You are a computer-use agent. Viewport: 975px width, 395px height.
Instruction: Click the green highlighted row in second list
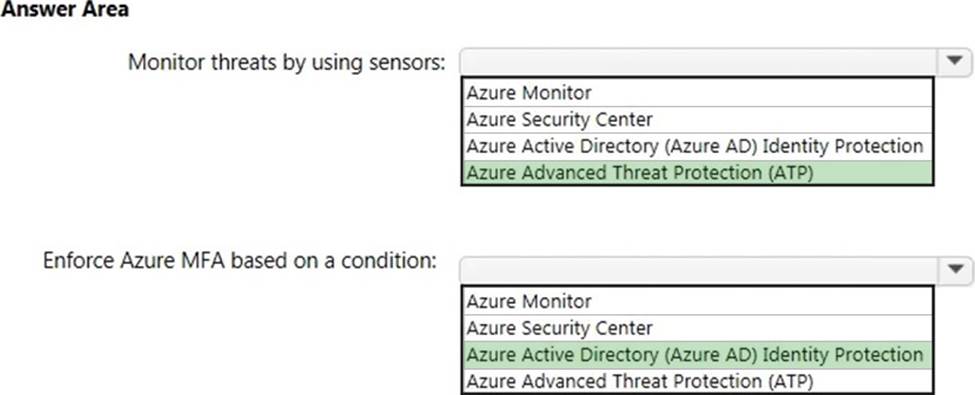point(697,355)
